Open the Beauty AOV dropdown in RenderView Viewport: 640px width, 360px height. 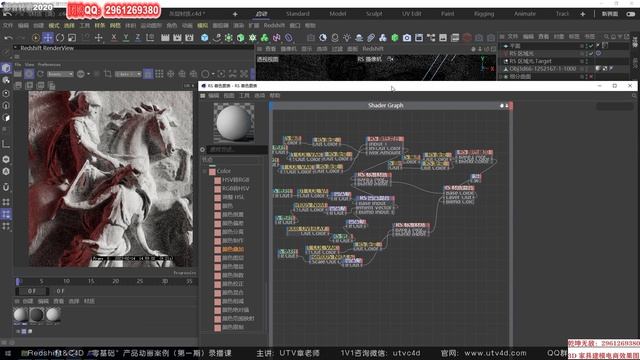tap(60, 74)
